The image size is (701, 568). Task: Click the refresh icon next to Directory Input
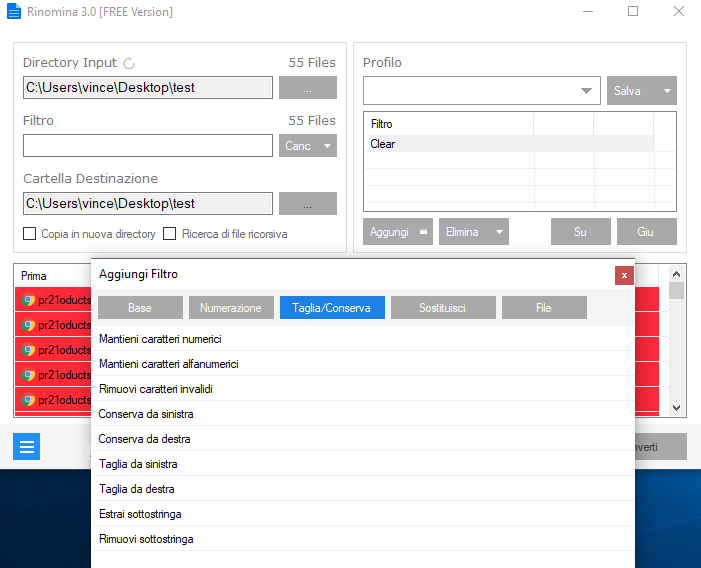(129, 63)
